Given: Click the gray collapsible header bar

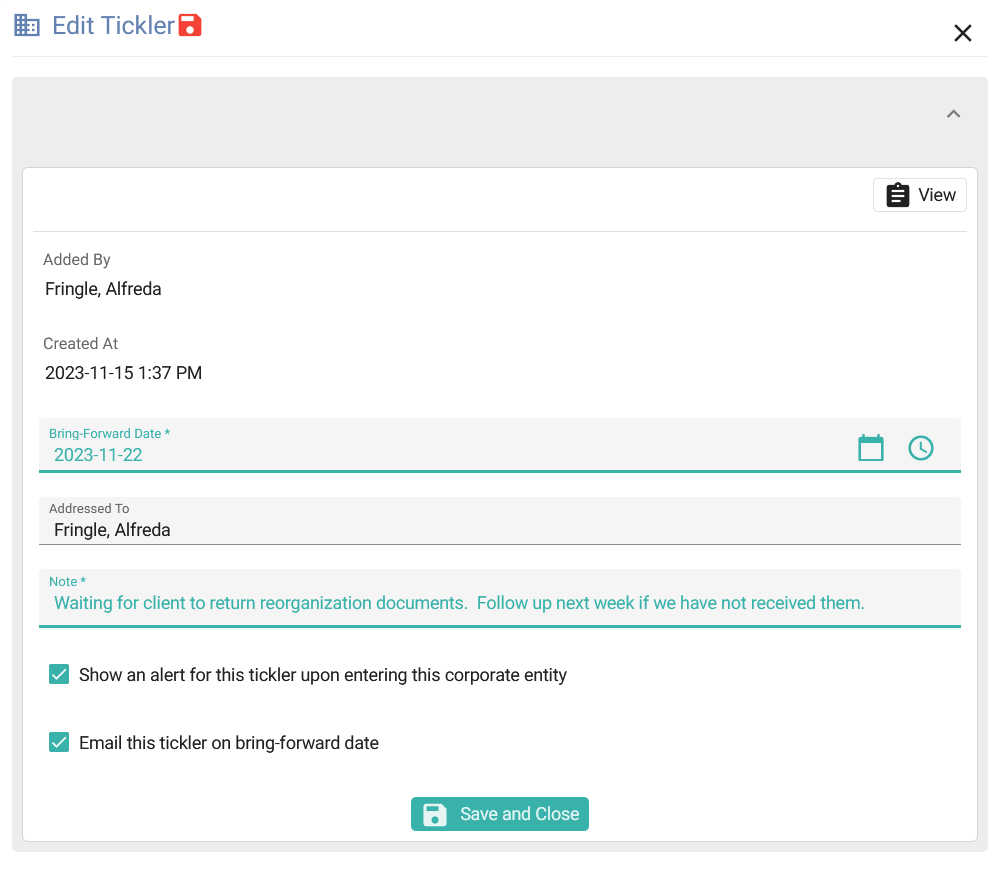Looking at the screenshot, I should pos(480,114).
